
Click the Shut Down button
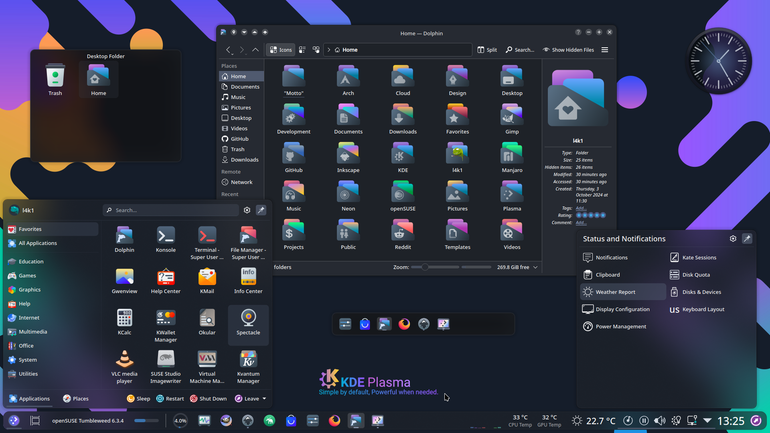tap(208, 399)
